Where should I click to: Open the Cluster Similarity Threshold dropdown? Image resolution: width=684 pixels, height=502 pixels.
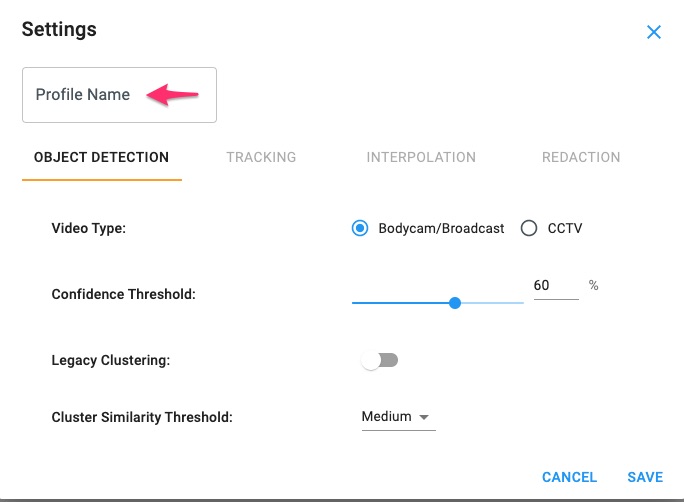click(397, 417)
